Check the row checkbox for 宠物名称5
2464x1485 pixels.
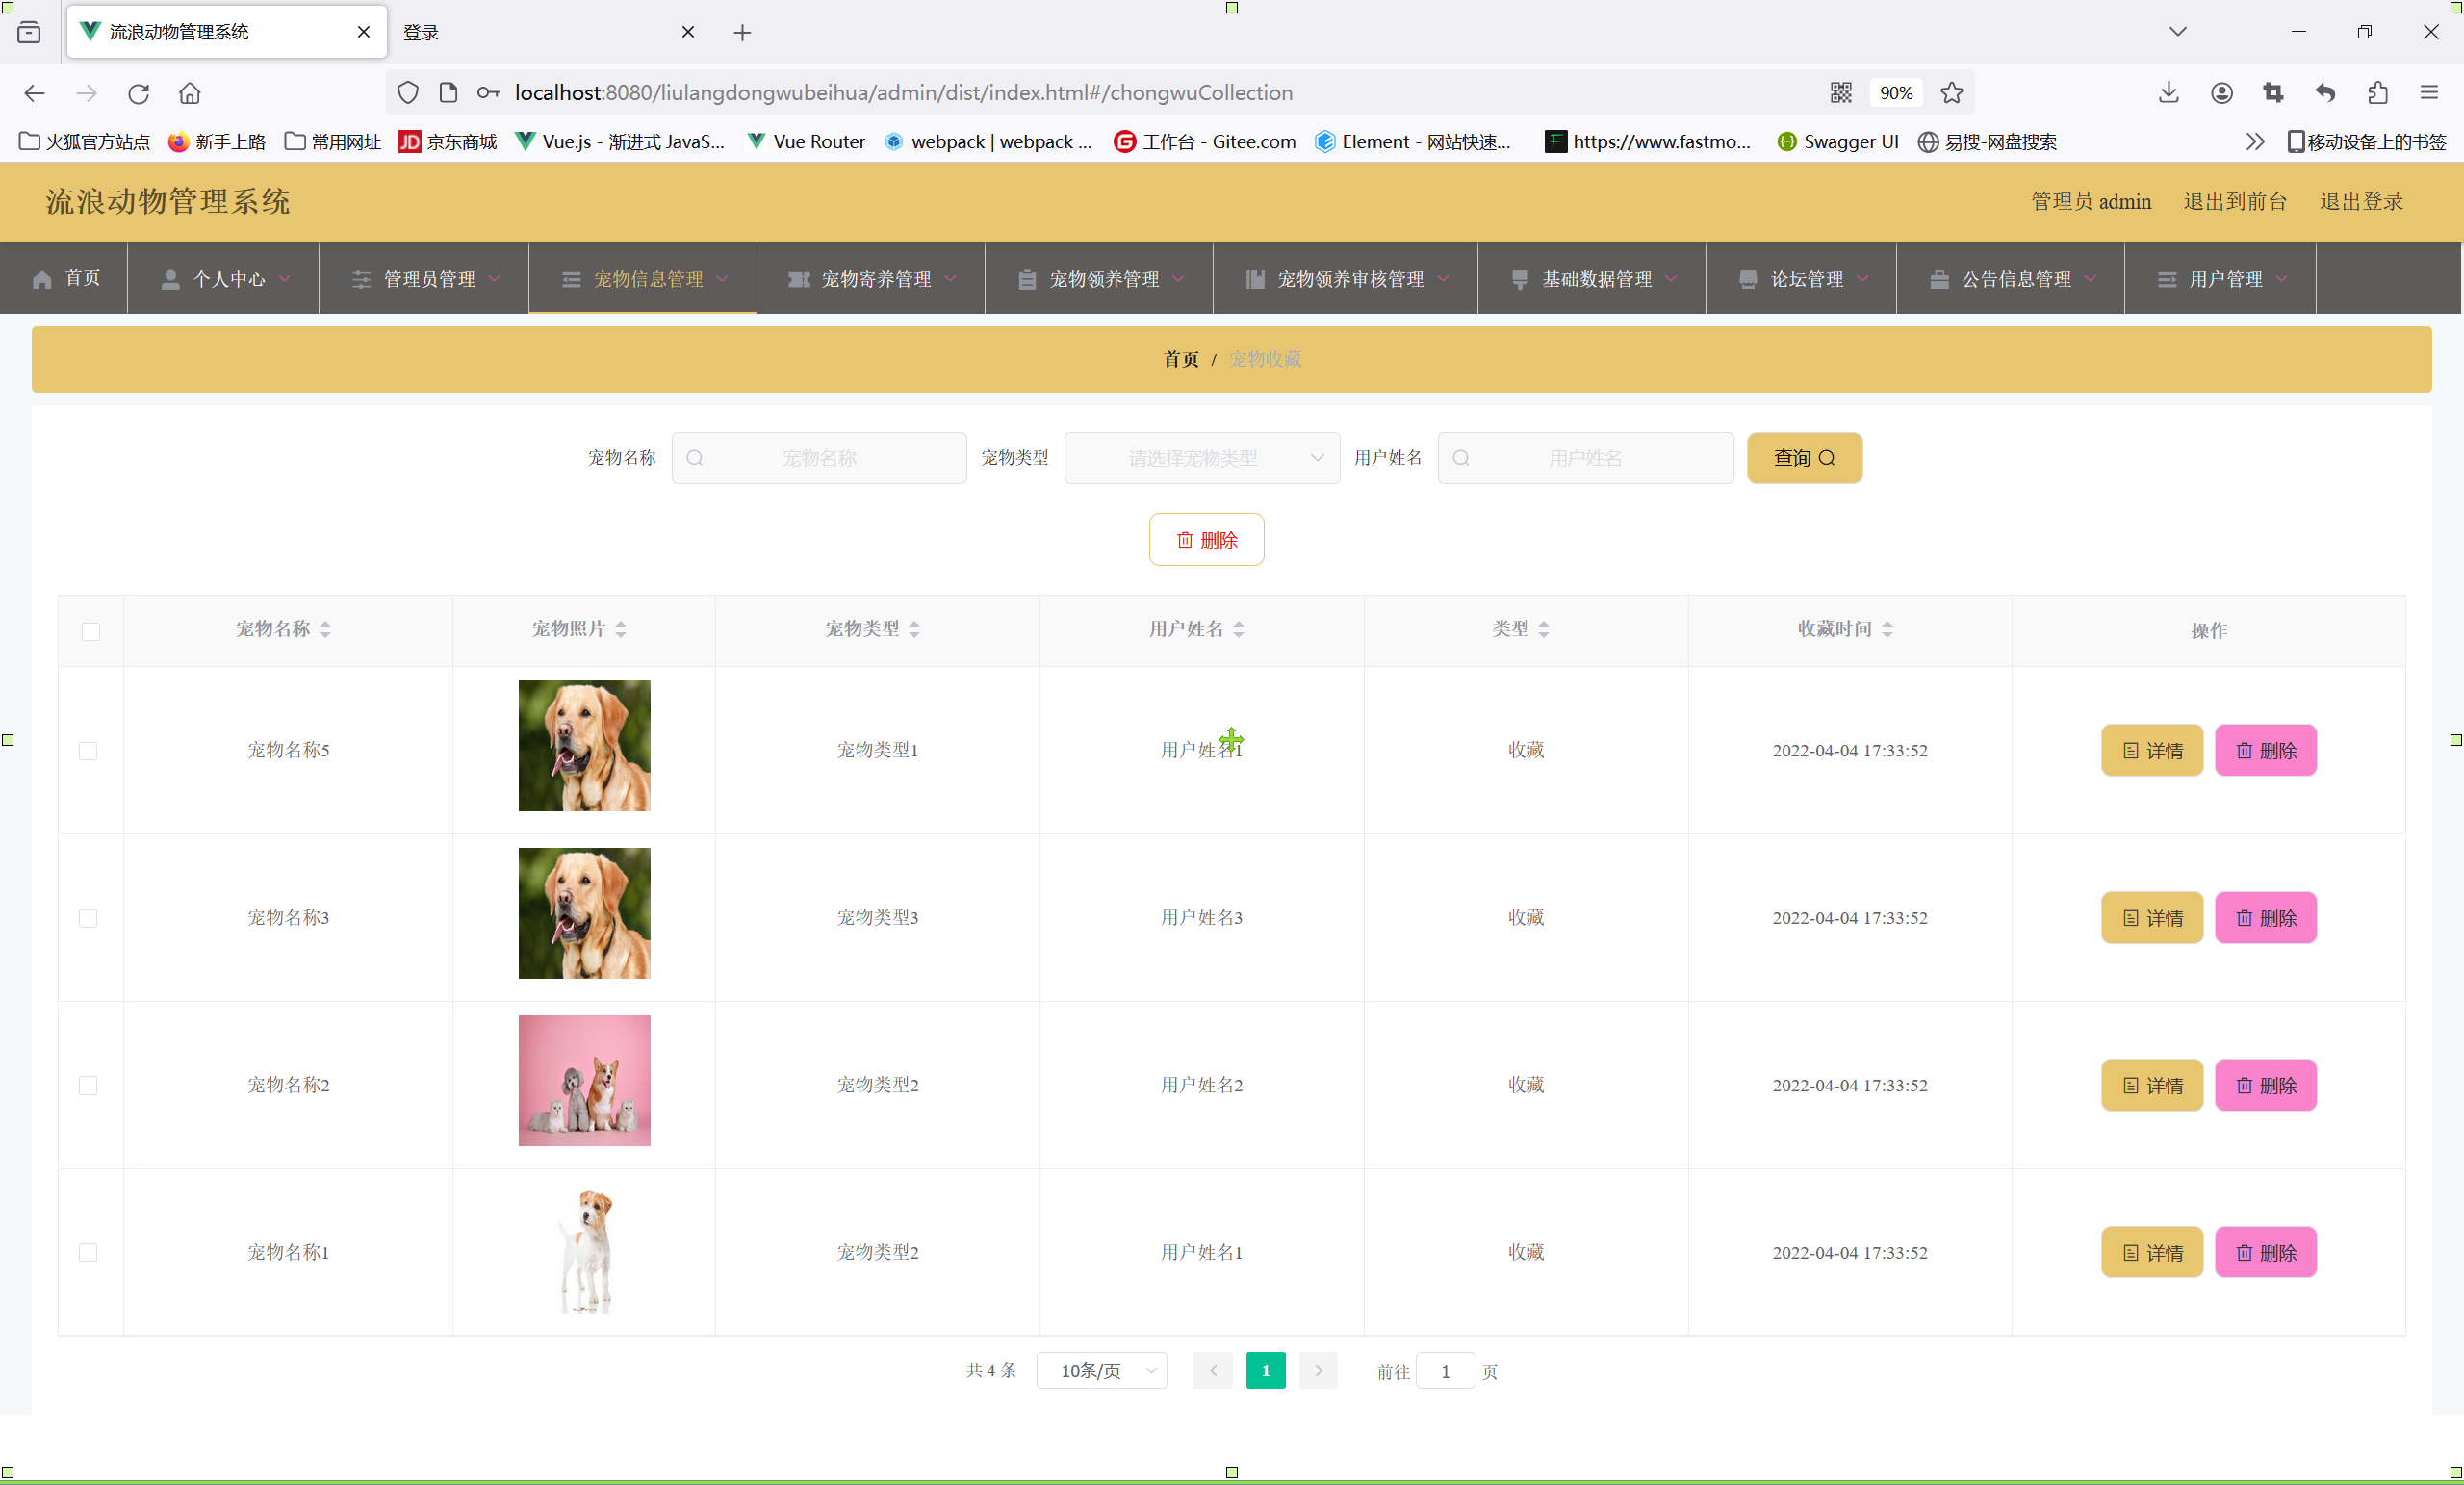point(88,751)
